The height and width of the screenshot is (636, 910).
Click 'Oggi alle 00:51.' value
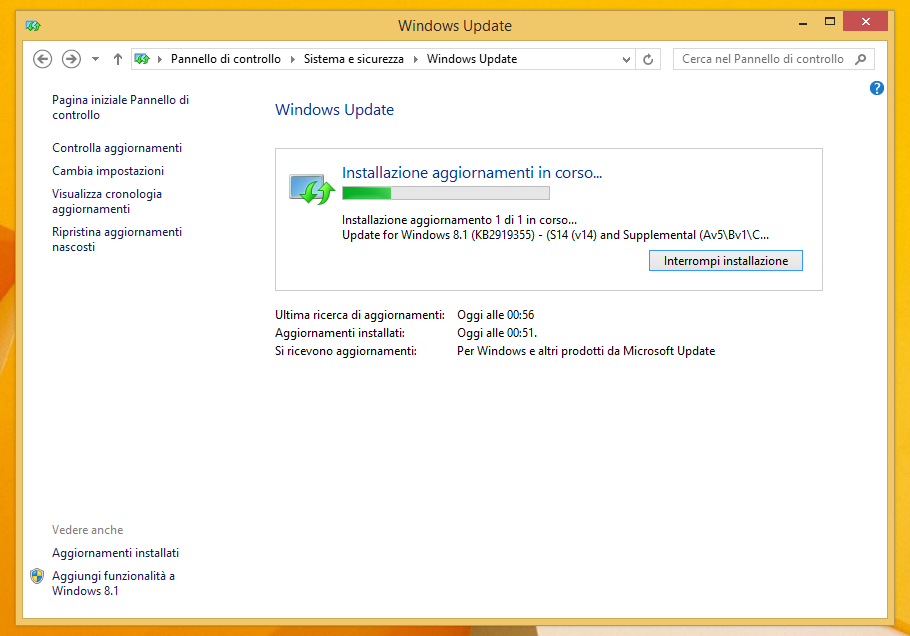coord(497,333)
